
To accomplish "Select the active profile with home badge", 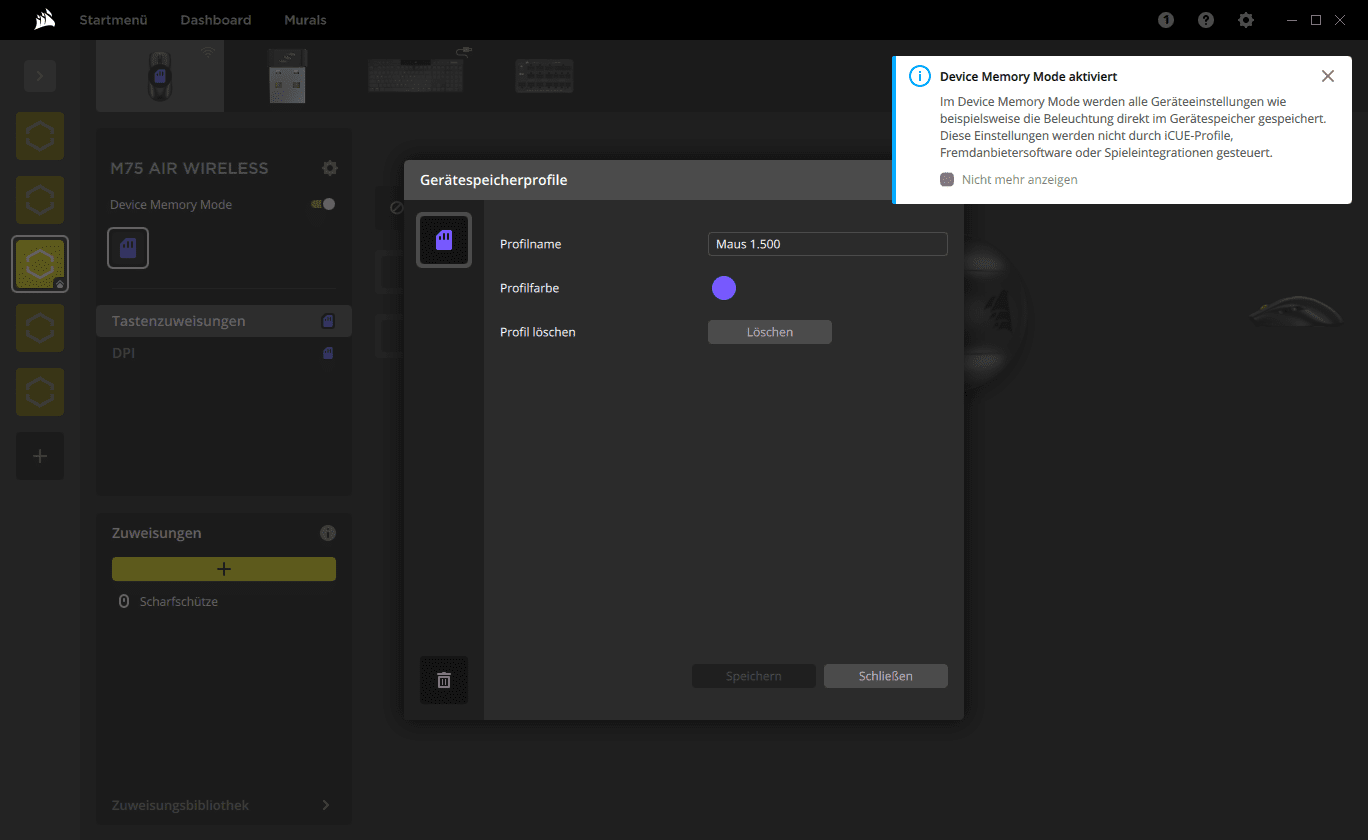I will click(x=40, y=264).
